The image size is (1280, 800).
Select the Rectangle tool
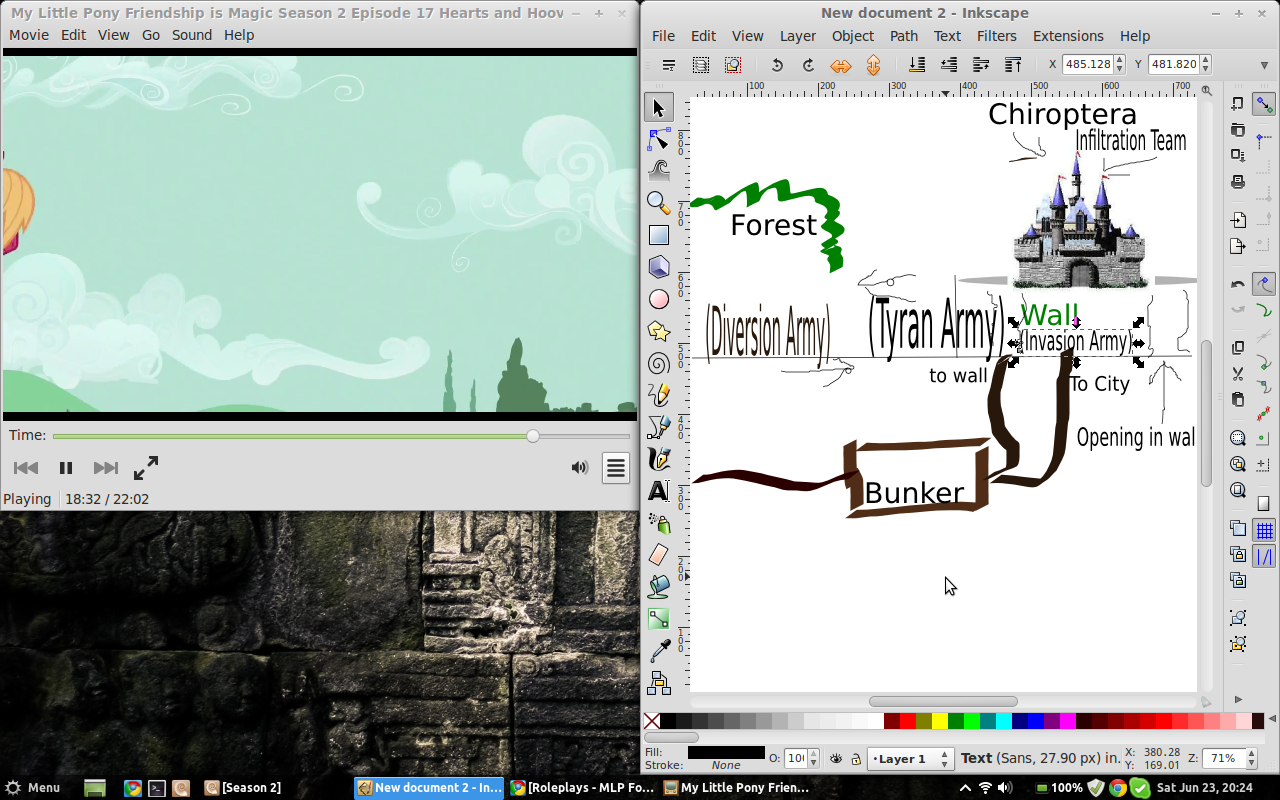[659, 236]
